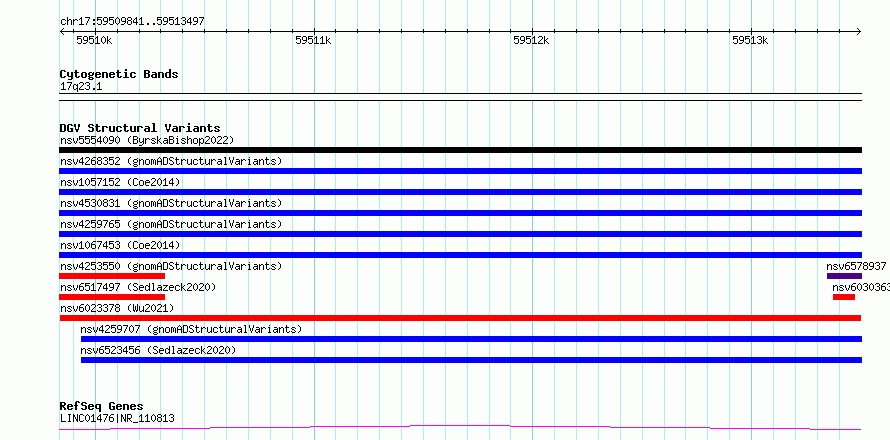The height and width of the screenshot is (440, 890).
Task: Select the black nsv5554090 variant bar
Action: point(460,150)
